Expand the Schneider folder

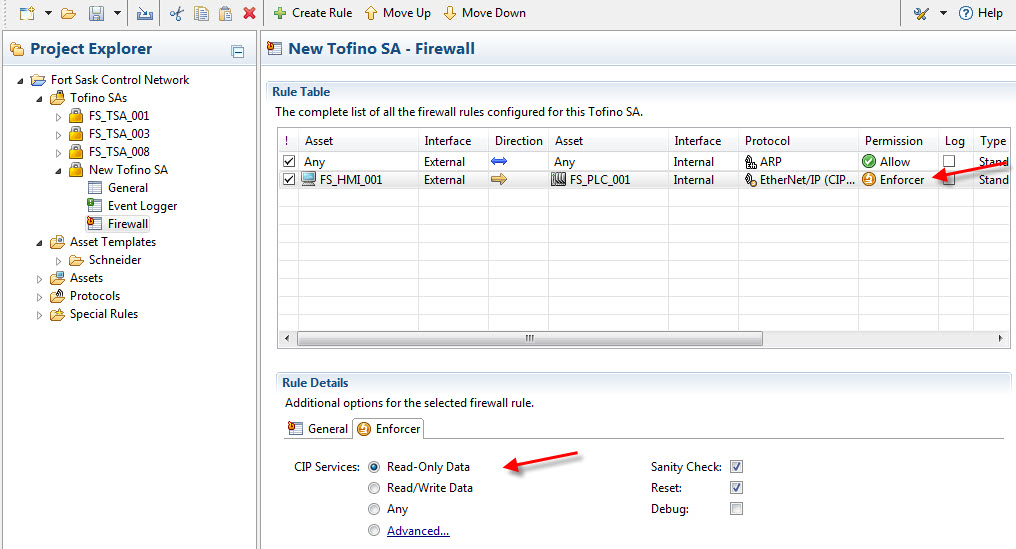coord(58,261)
